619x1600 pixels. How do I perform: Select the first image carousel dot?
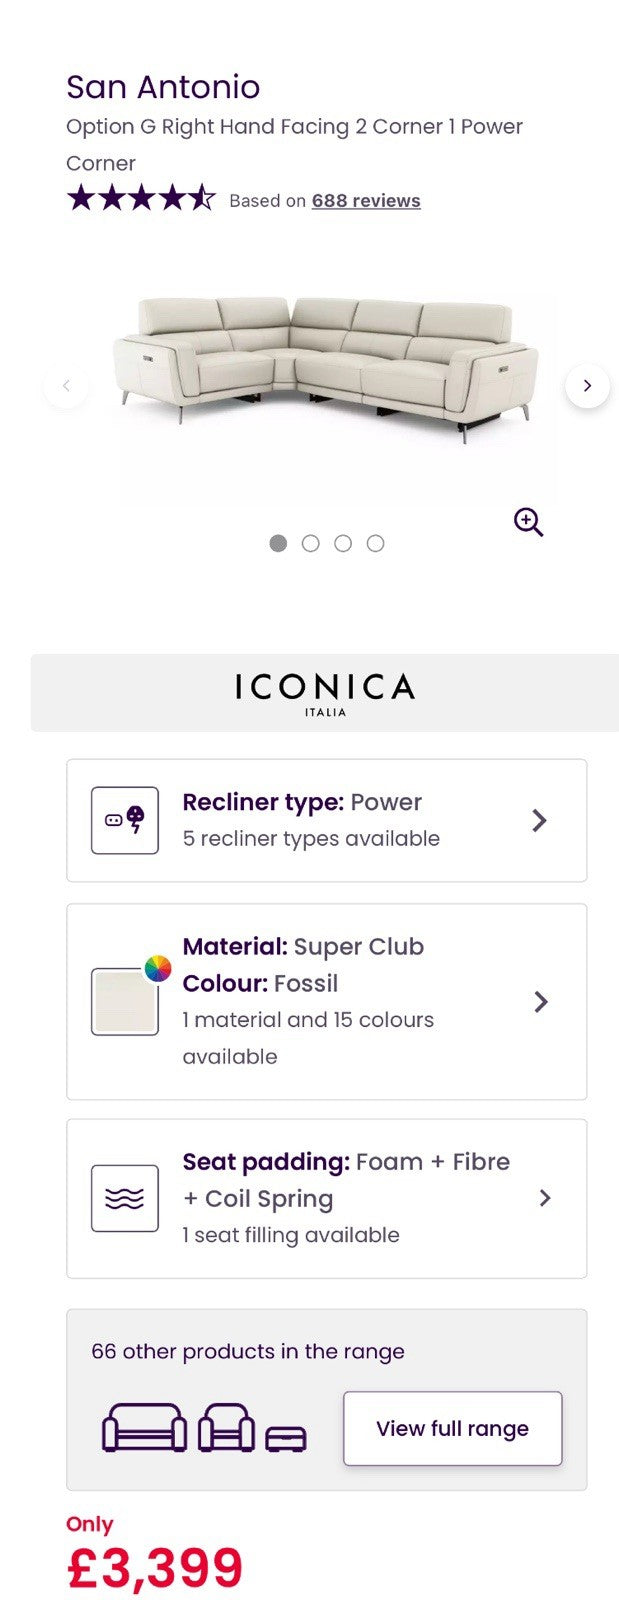(x=278, y=543)
